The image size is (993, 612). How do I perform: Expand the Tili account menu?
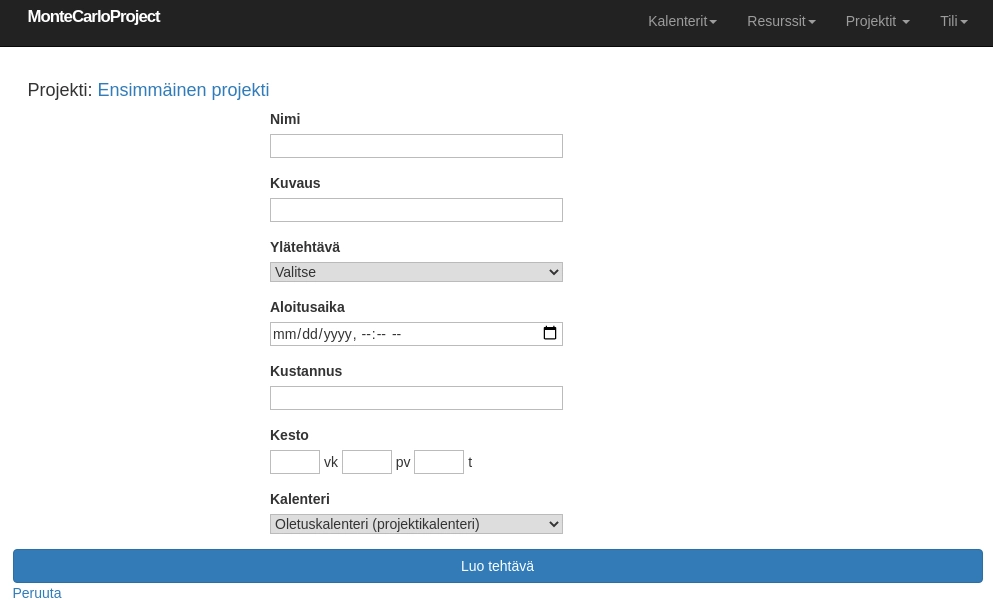pos(953,21)
